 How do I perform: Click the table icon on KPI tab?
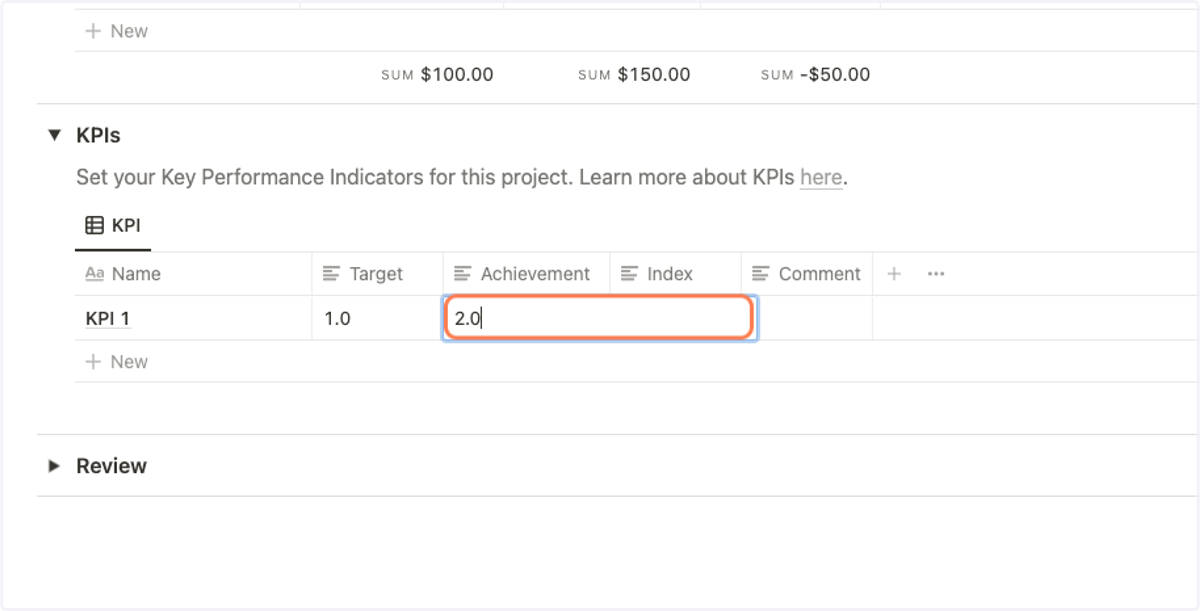94,226
